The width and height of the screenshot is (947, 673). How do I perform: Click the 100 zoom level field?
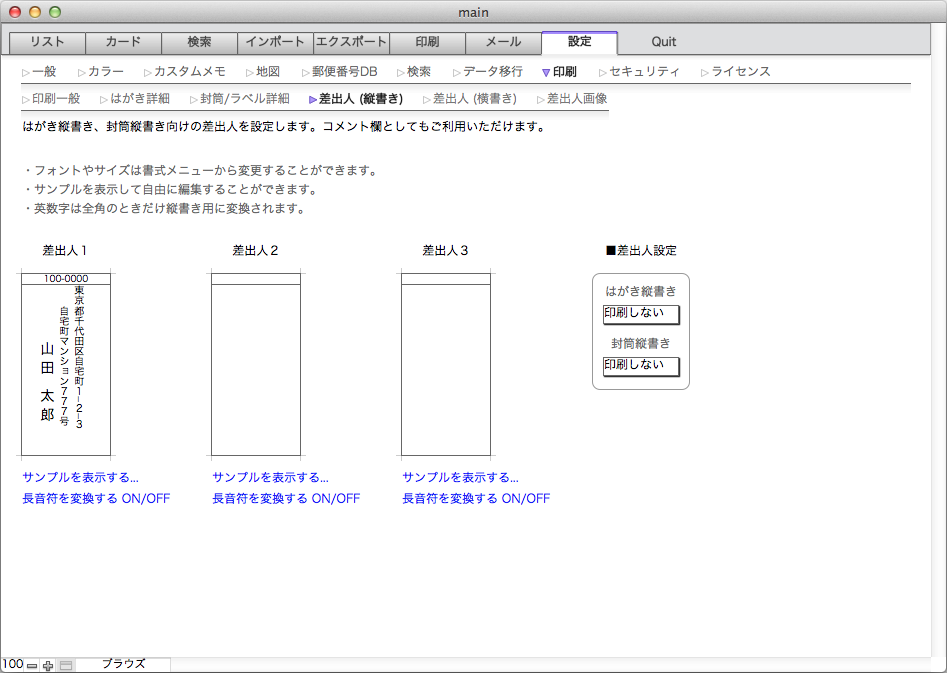point(12,665)
